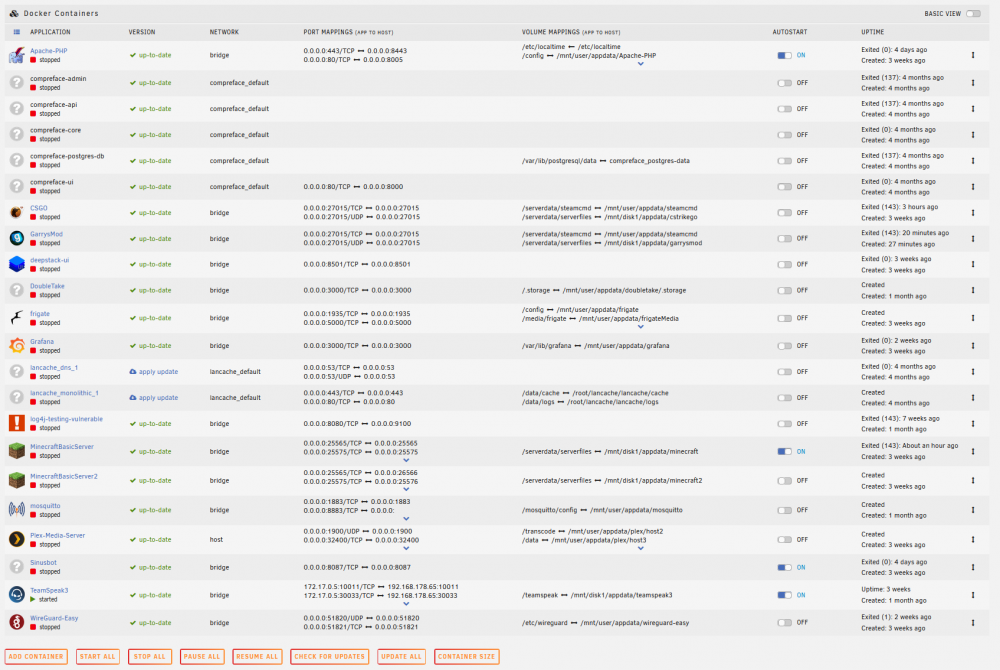The width and height of the screenshot is (1000, 670).
Task: Expand frigate volume mappings chevron
Action: tap(640, 327)
